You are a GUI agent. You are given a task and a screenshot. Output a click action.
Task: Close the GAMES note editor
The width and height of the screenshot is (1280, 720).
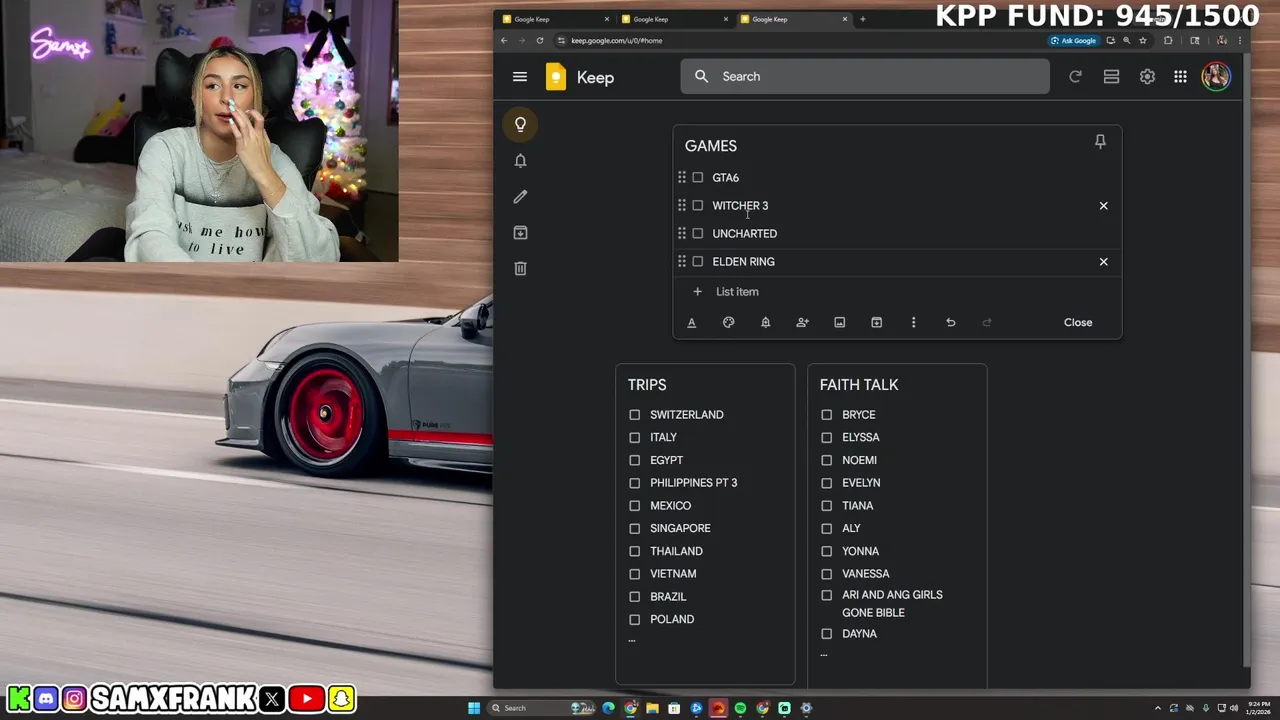coord(1078,322)
